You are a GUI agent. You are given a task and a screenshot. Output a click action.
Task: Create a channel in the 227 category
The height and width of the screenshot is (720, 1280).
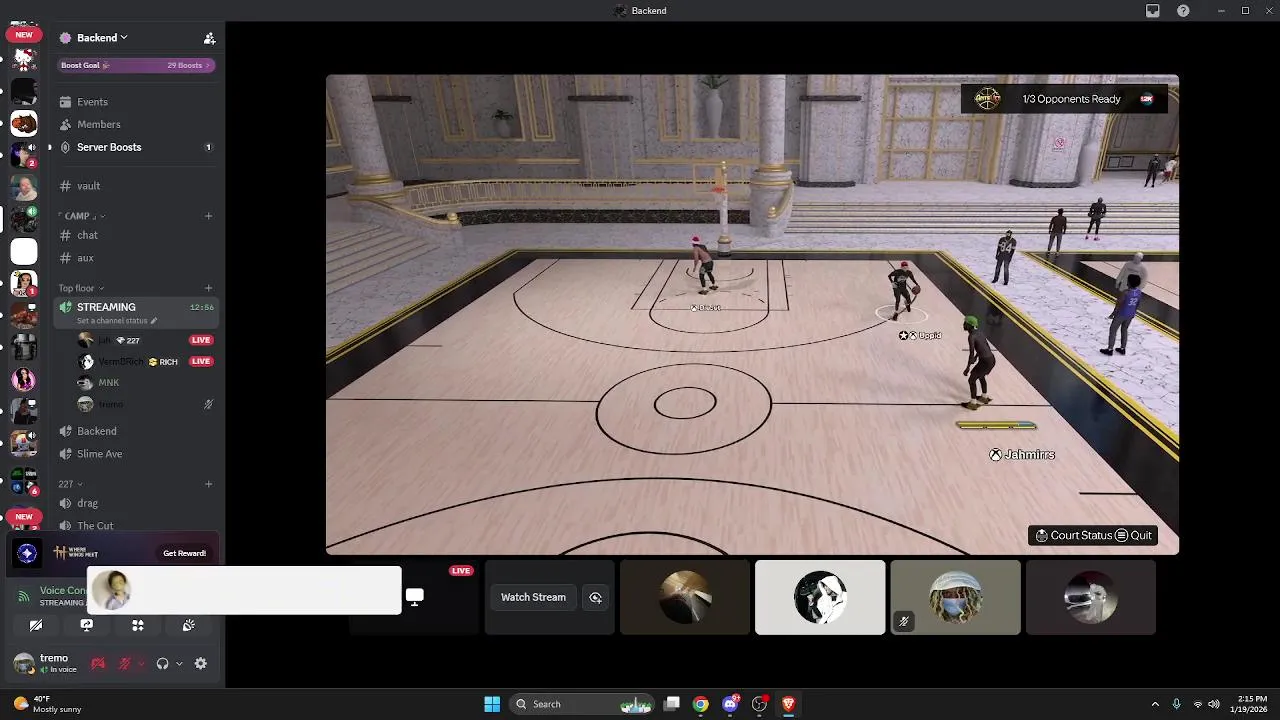pyautogui.click(x=208, y=484)
